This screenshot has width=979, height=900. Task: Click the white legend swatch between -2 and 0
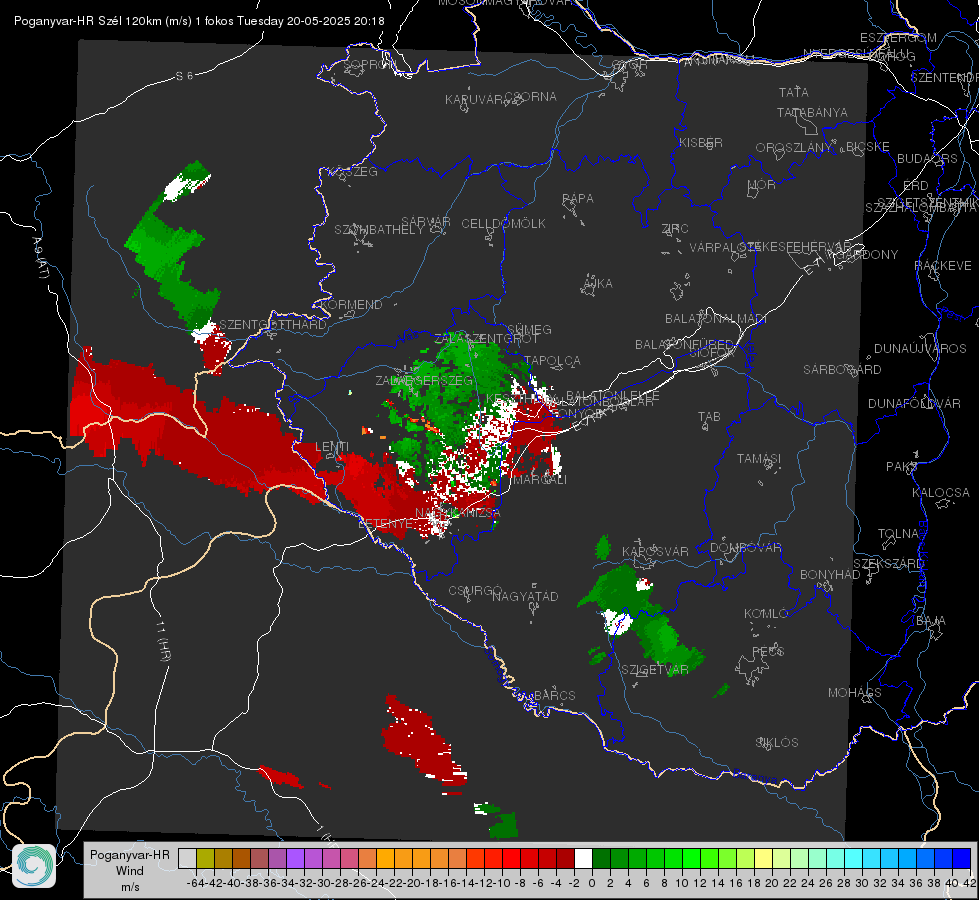583,858
